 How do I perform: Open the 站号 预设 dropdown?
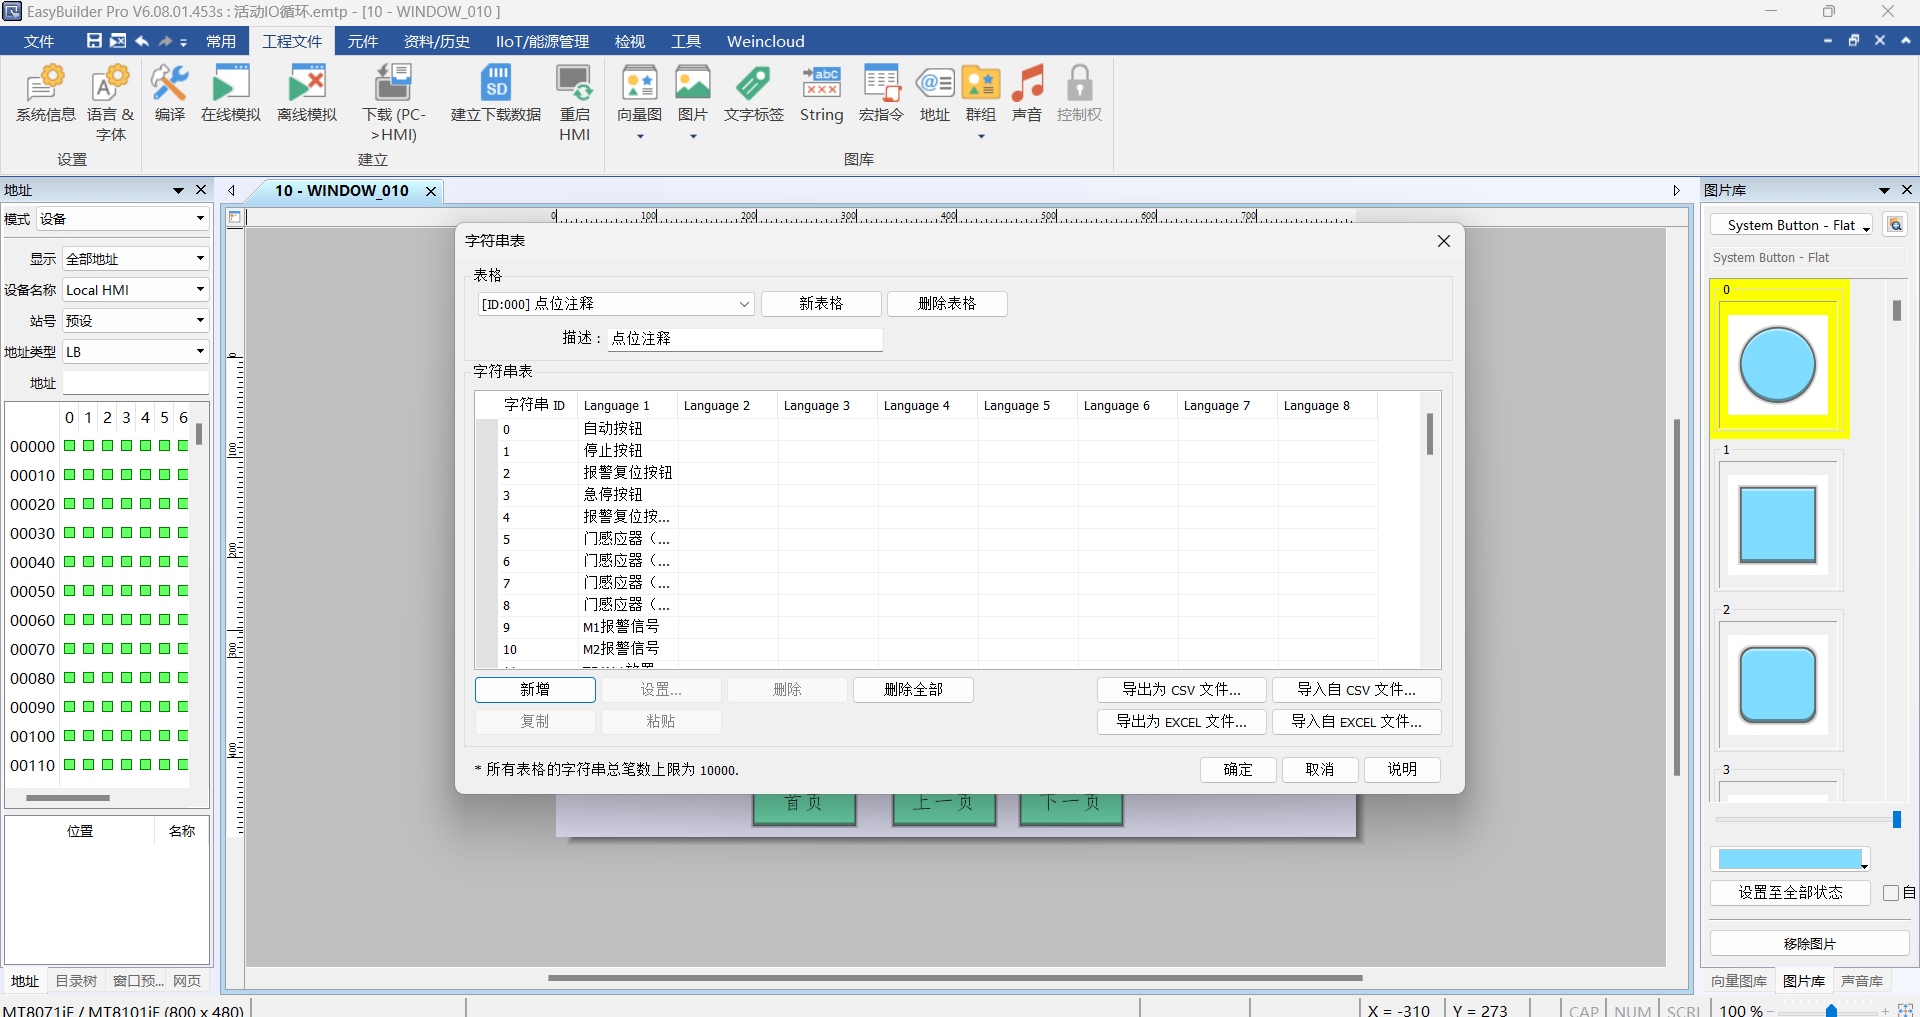click(x=135, y=321)
